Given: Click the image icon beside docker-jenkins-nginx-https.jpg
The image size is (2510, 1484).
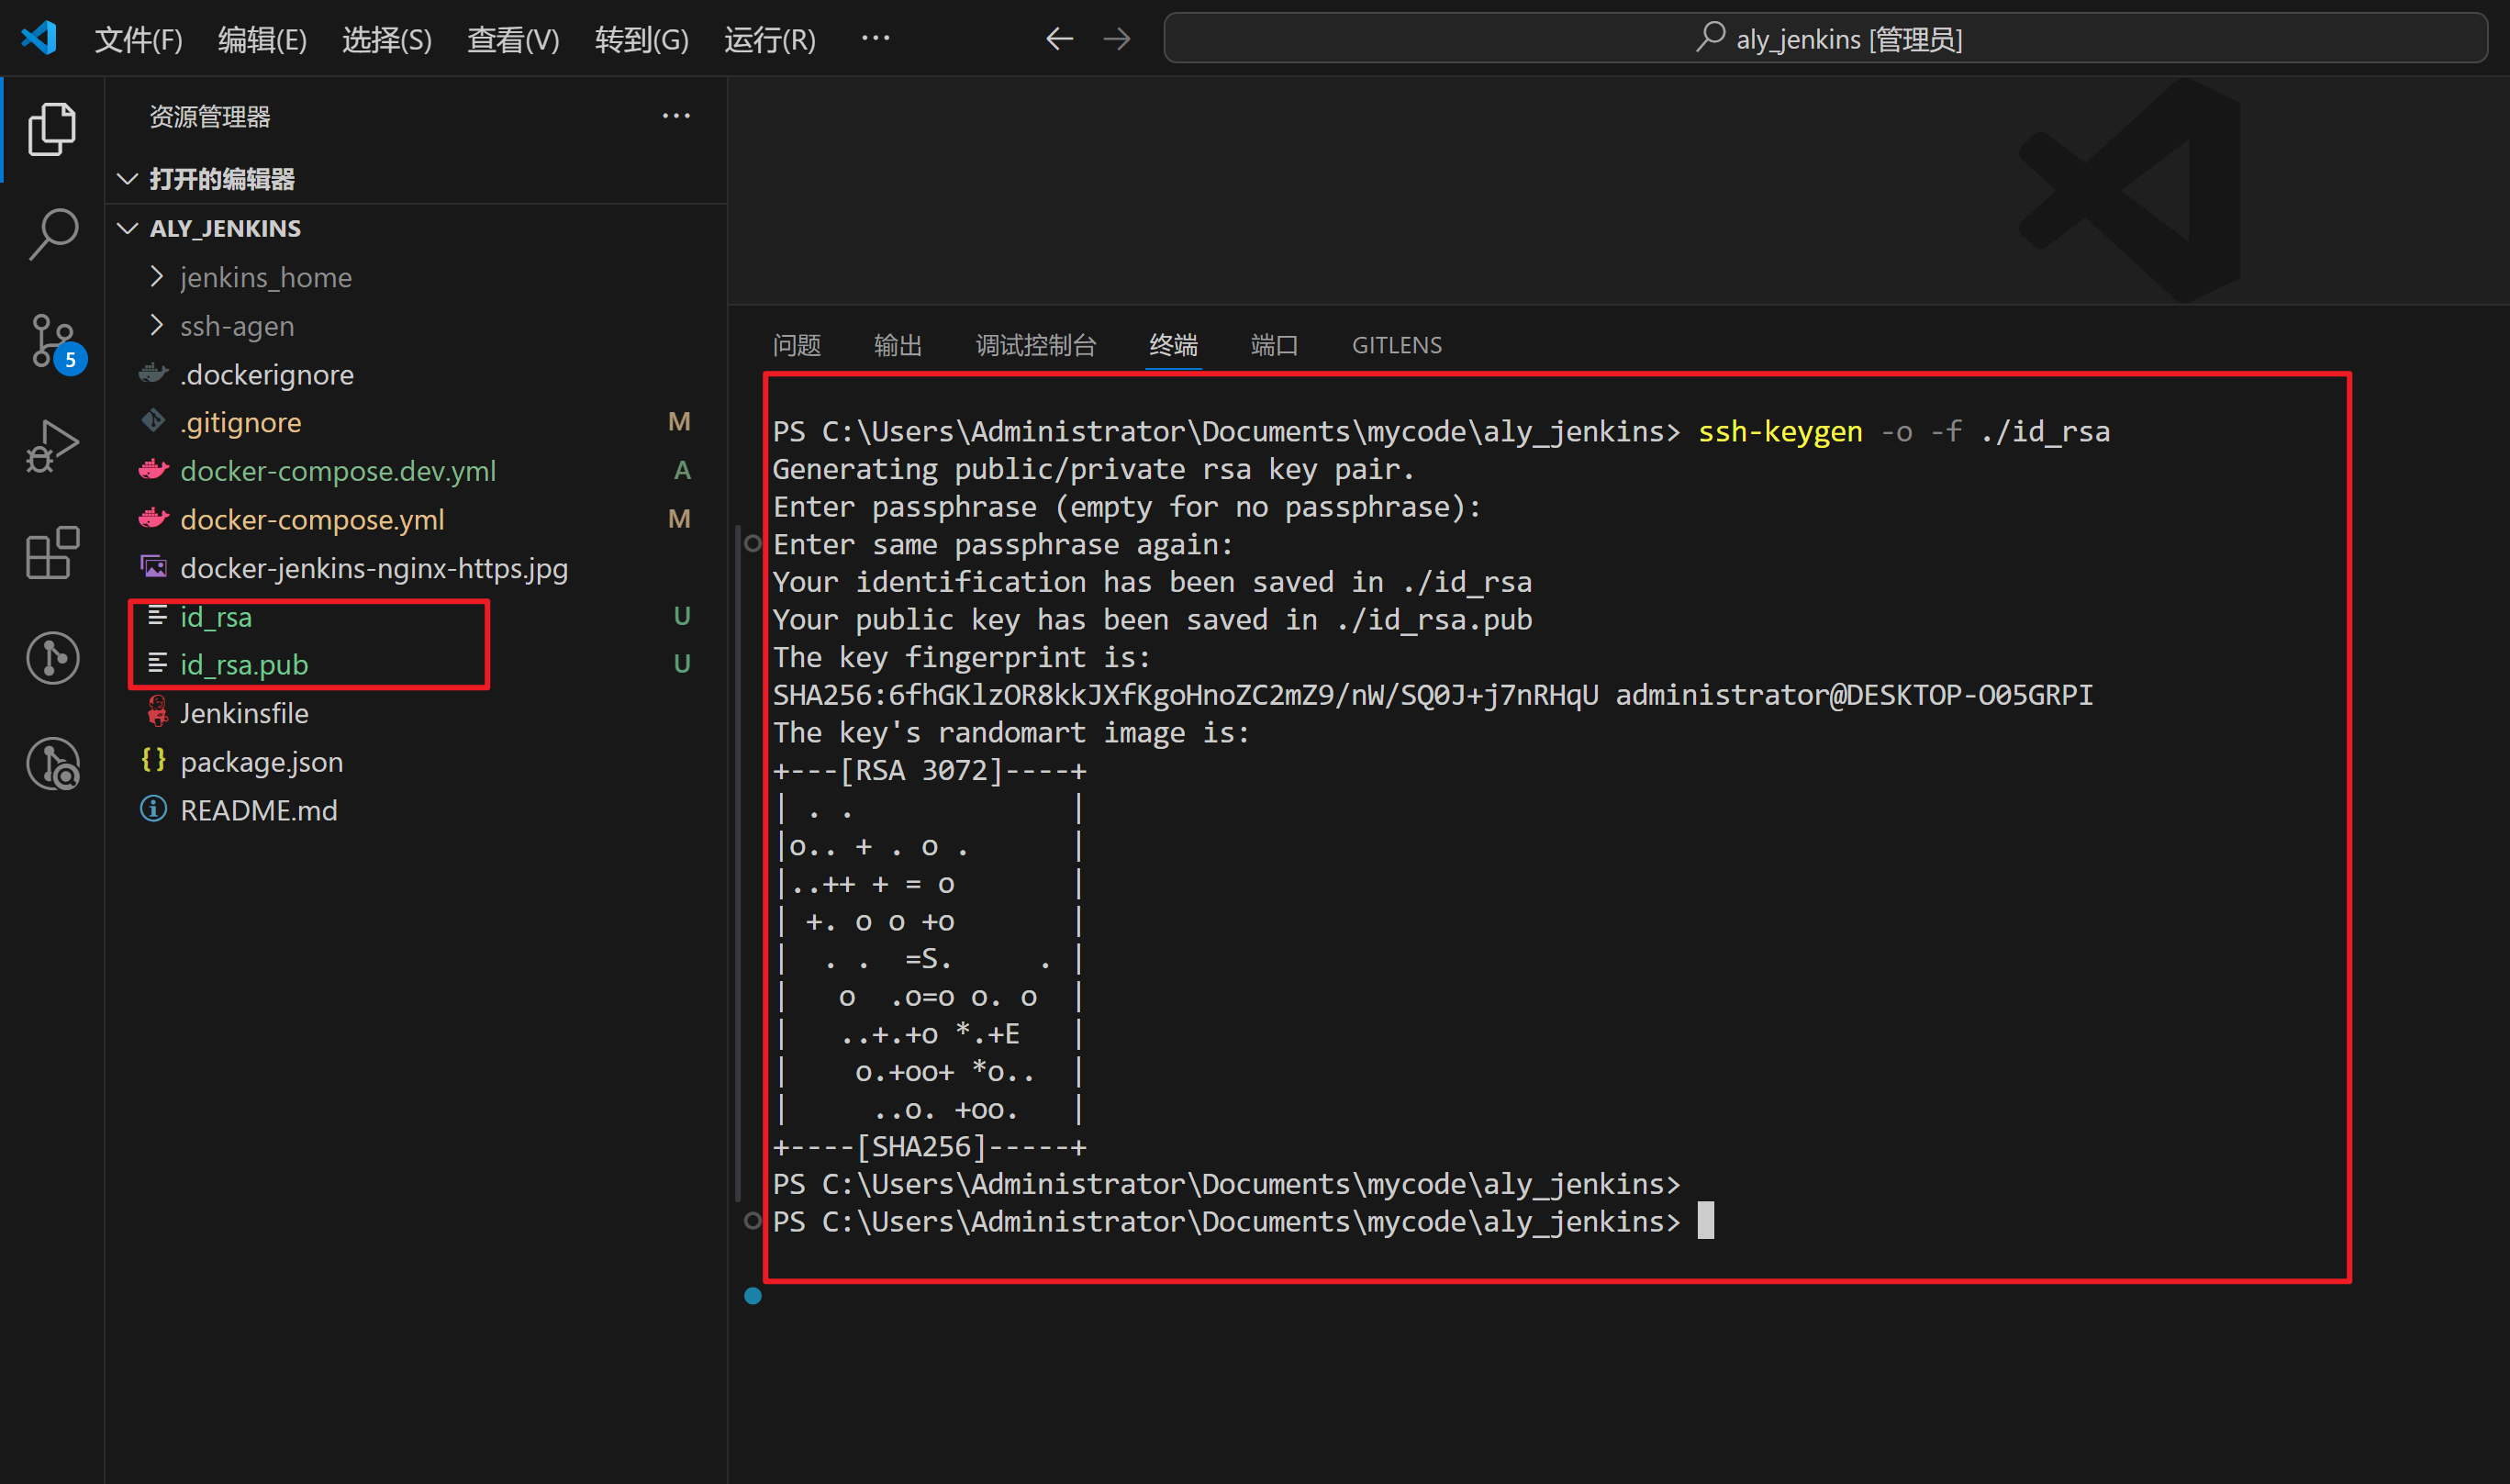Looking at the screenshot, I should coord(153,567).
